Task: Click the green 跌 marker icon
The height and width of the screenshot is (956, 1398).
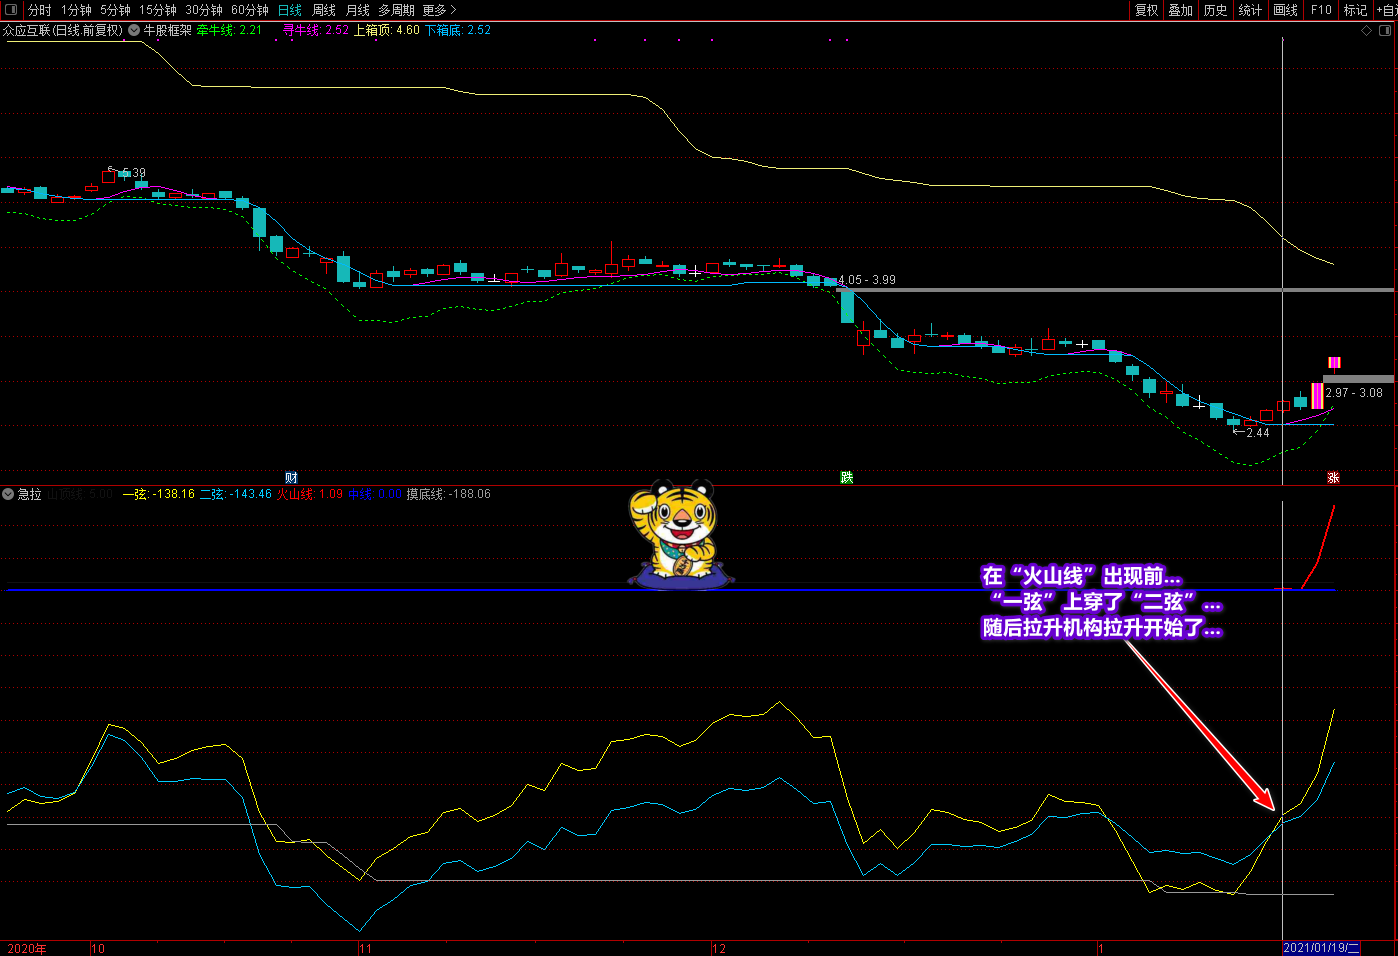Action: click(846, 477)
